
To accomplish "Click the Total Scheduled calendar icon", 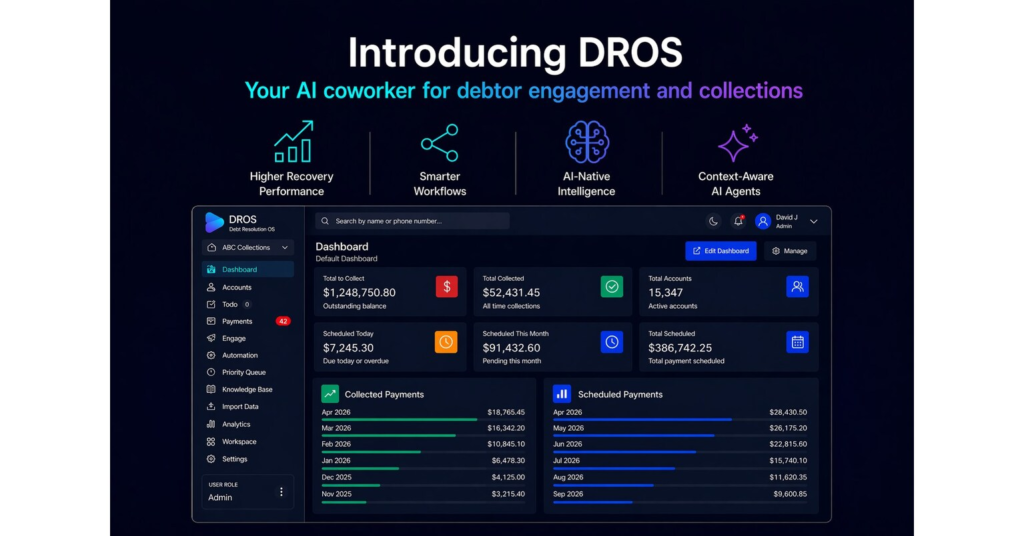I will tap(797, 342).
